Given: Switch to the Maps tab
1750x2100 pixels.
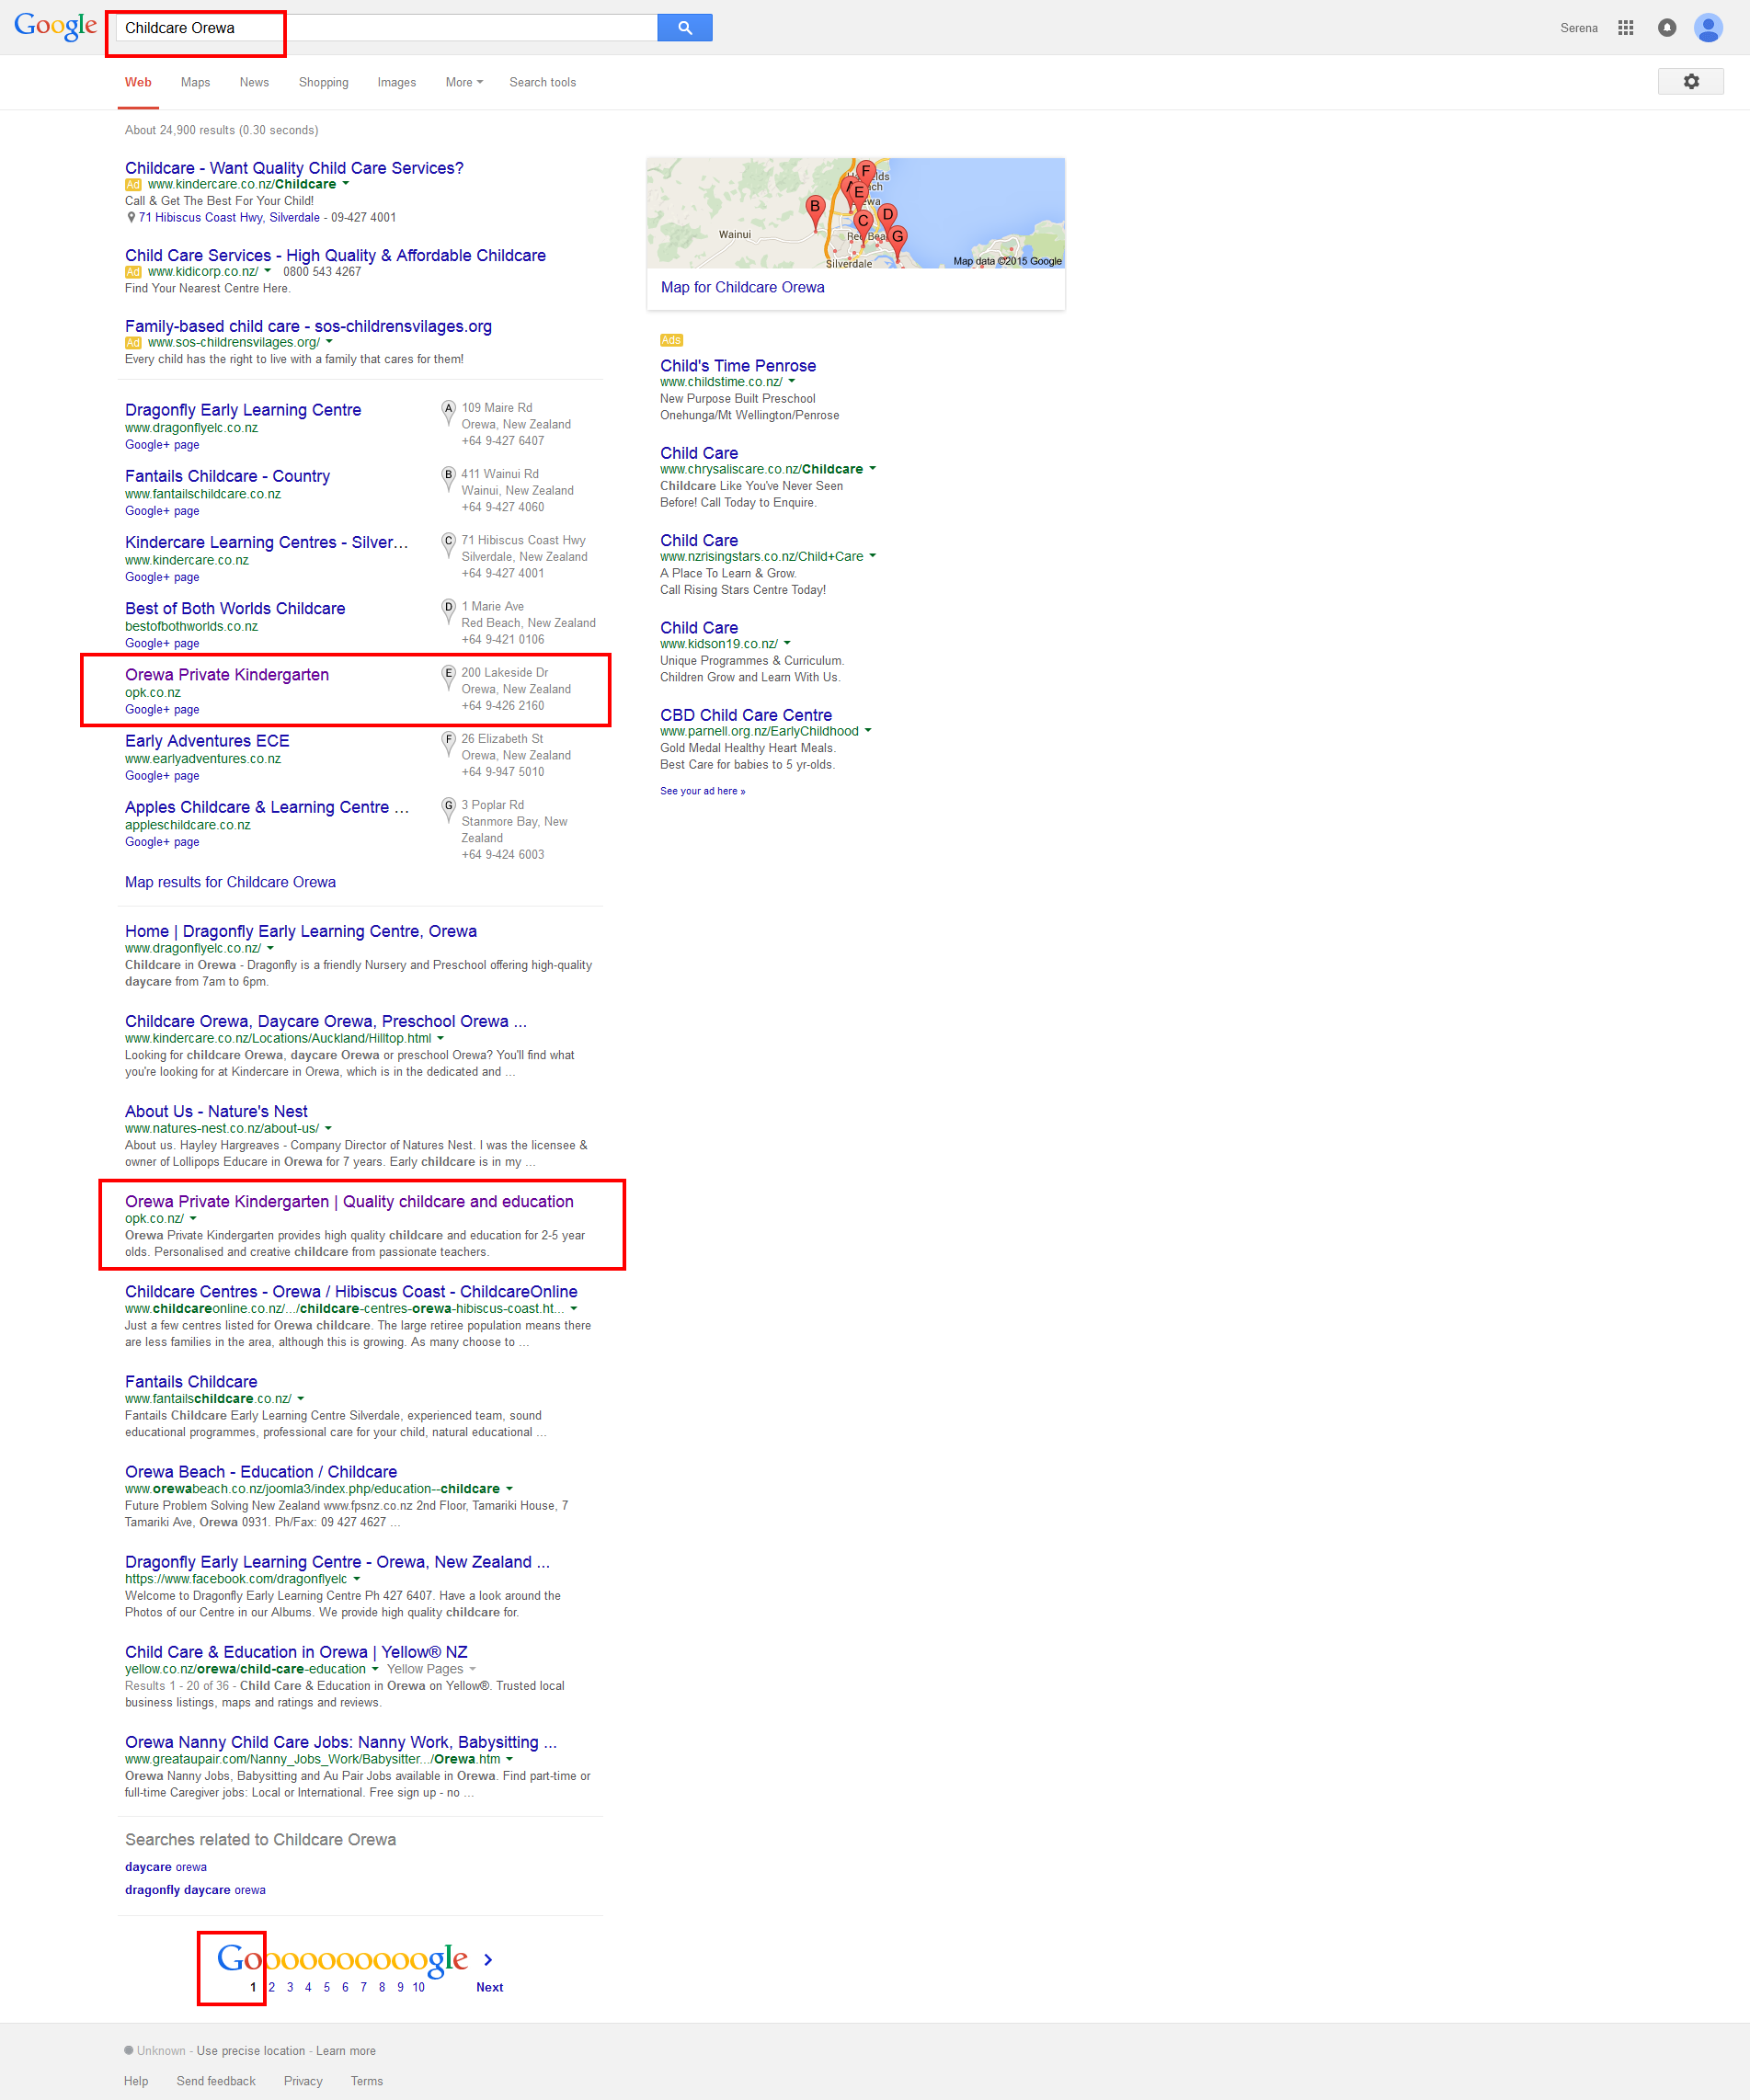Looking at the screenshot, I should pos(195,83).
